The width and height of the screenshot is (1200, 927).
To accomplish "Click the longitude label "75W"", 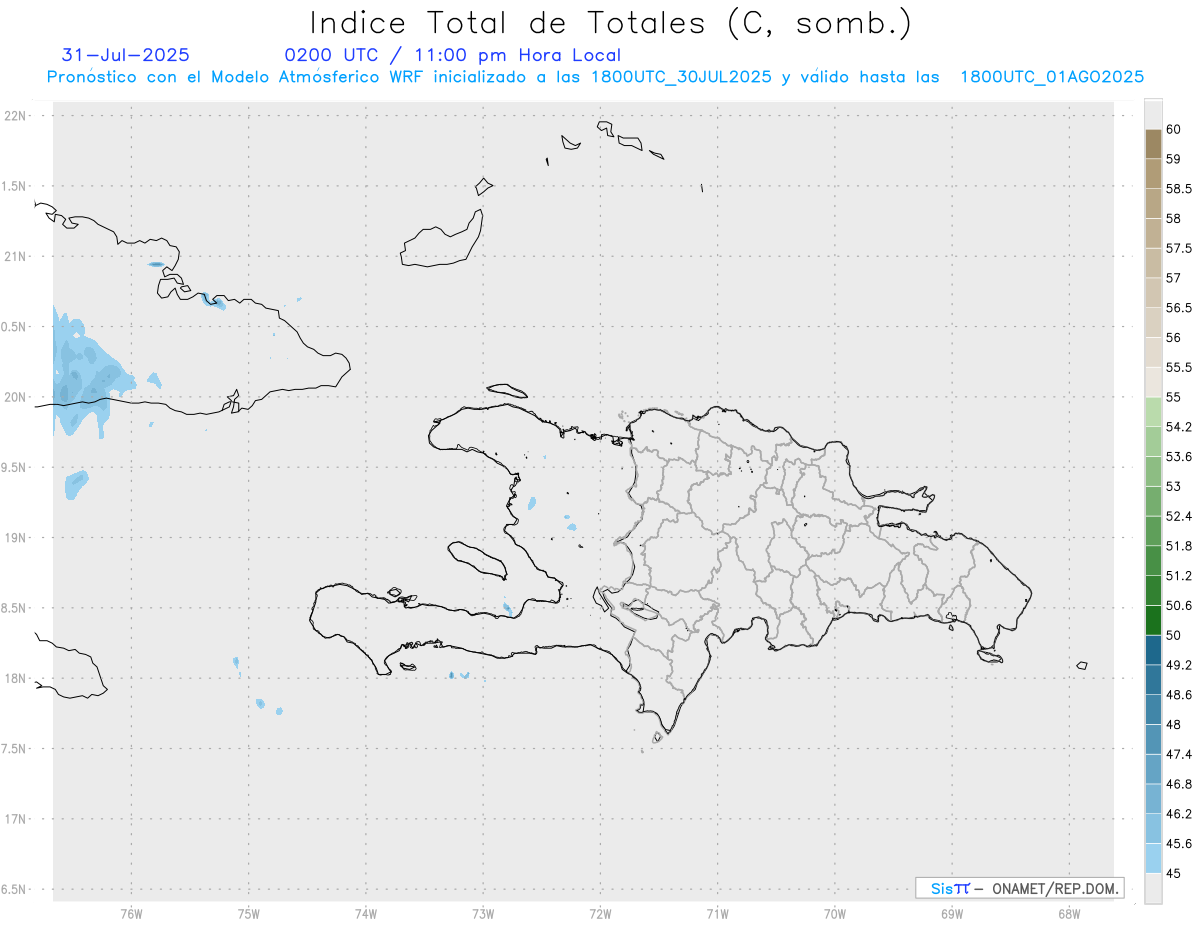I will coord(248,913).
